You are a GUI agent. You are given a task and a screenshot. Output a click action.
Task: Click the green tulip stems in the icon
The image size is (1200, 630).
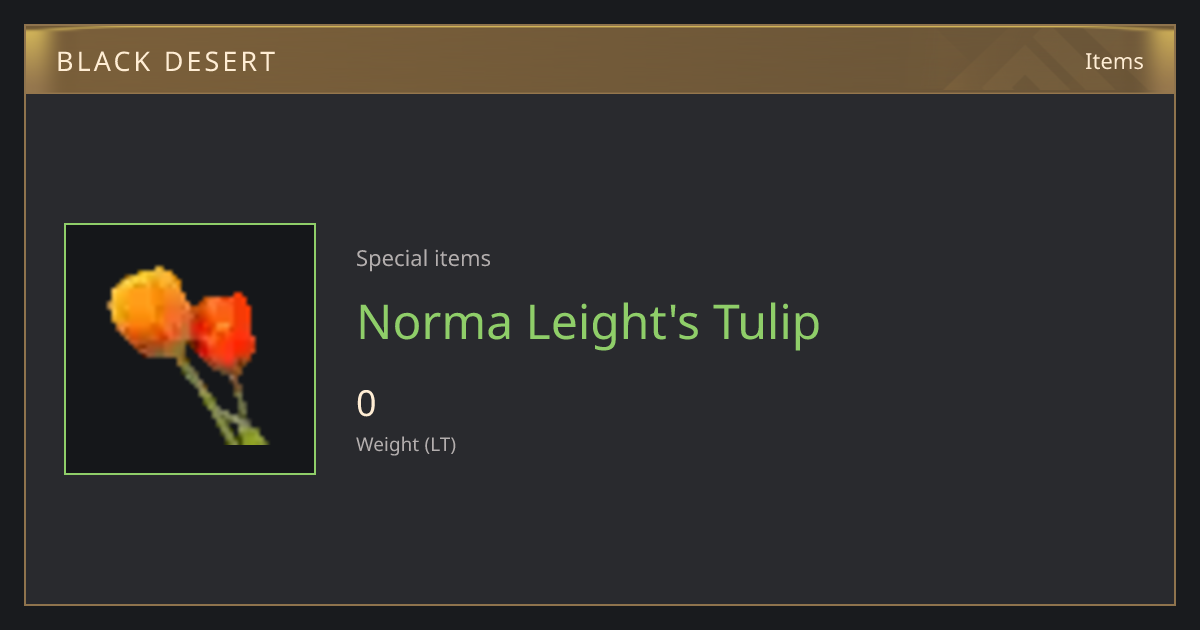pos(222,402)
